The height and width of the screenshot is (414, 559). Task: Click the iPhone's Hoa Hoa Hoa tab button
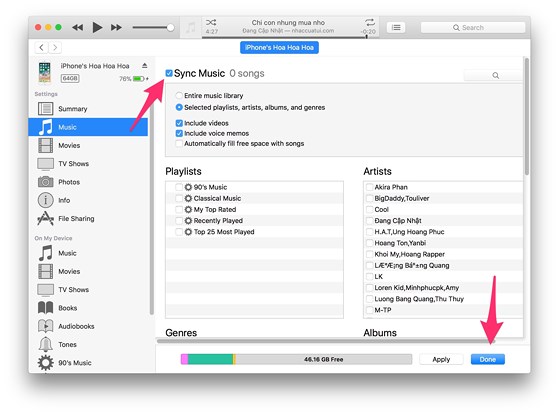(279, 47)
